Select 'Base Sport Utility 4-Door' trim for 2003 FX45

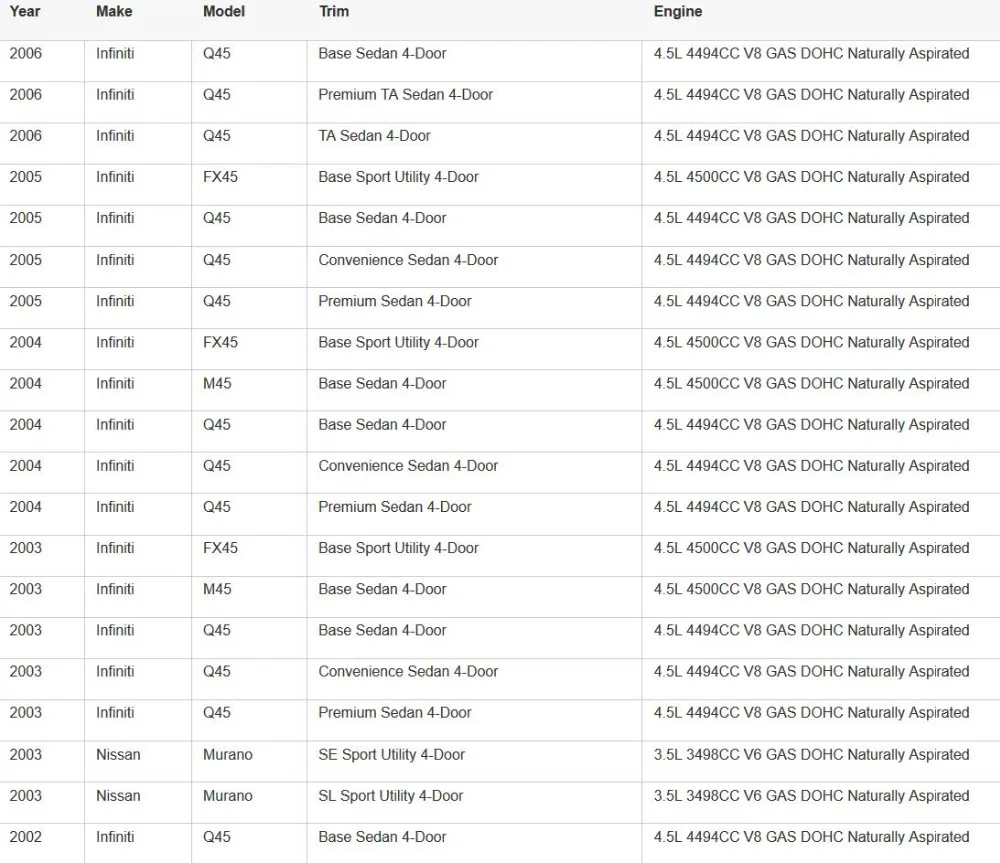click(x=398, y=548)
